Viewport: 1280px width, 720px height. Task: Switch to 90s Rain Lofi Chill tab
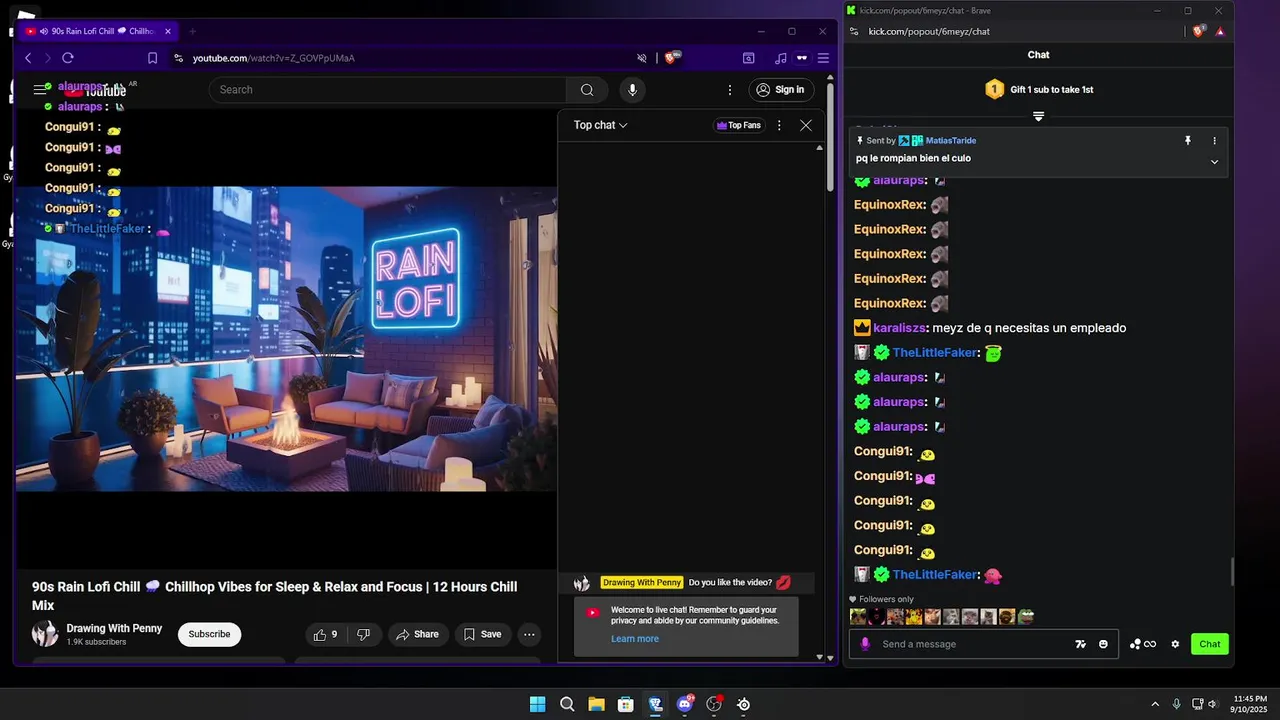click(97, 31)
